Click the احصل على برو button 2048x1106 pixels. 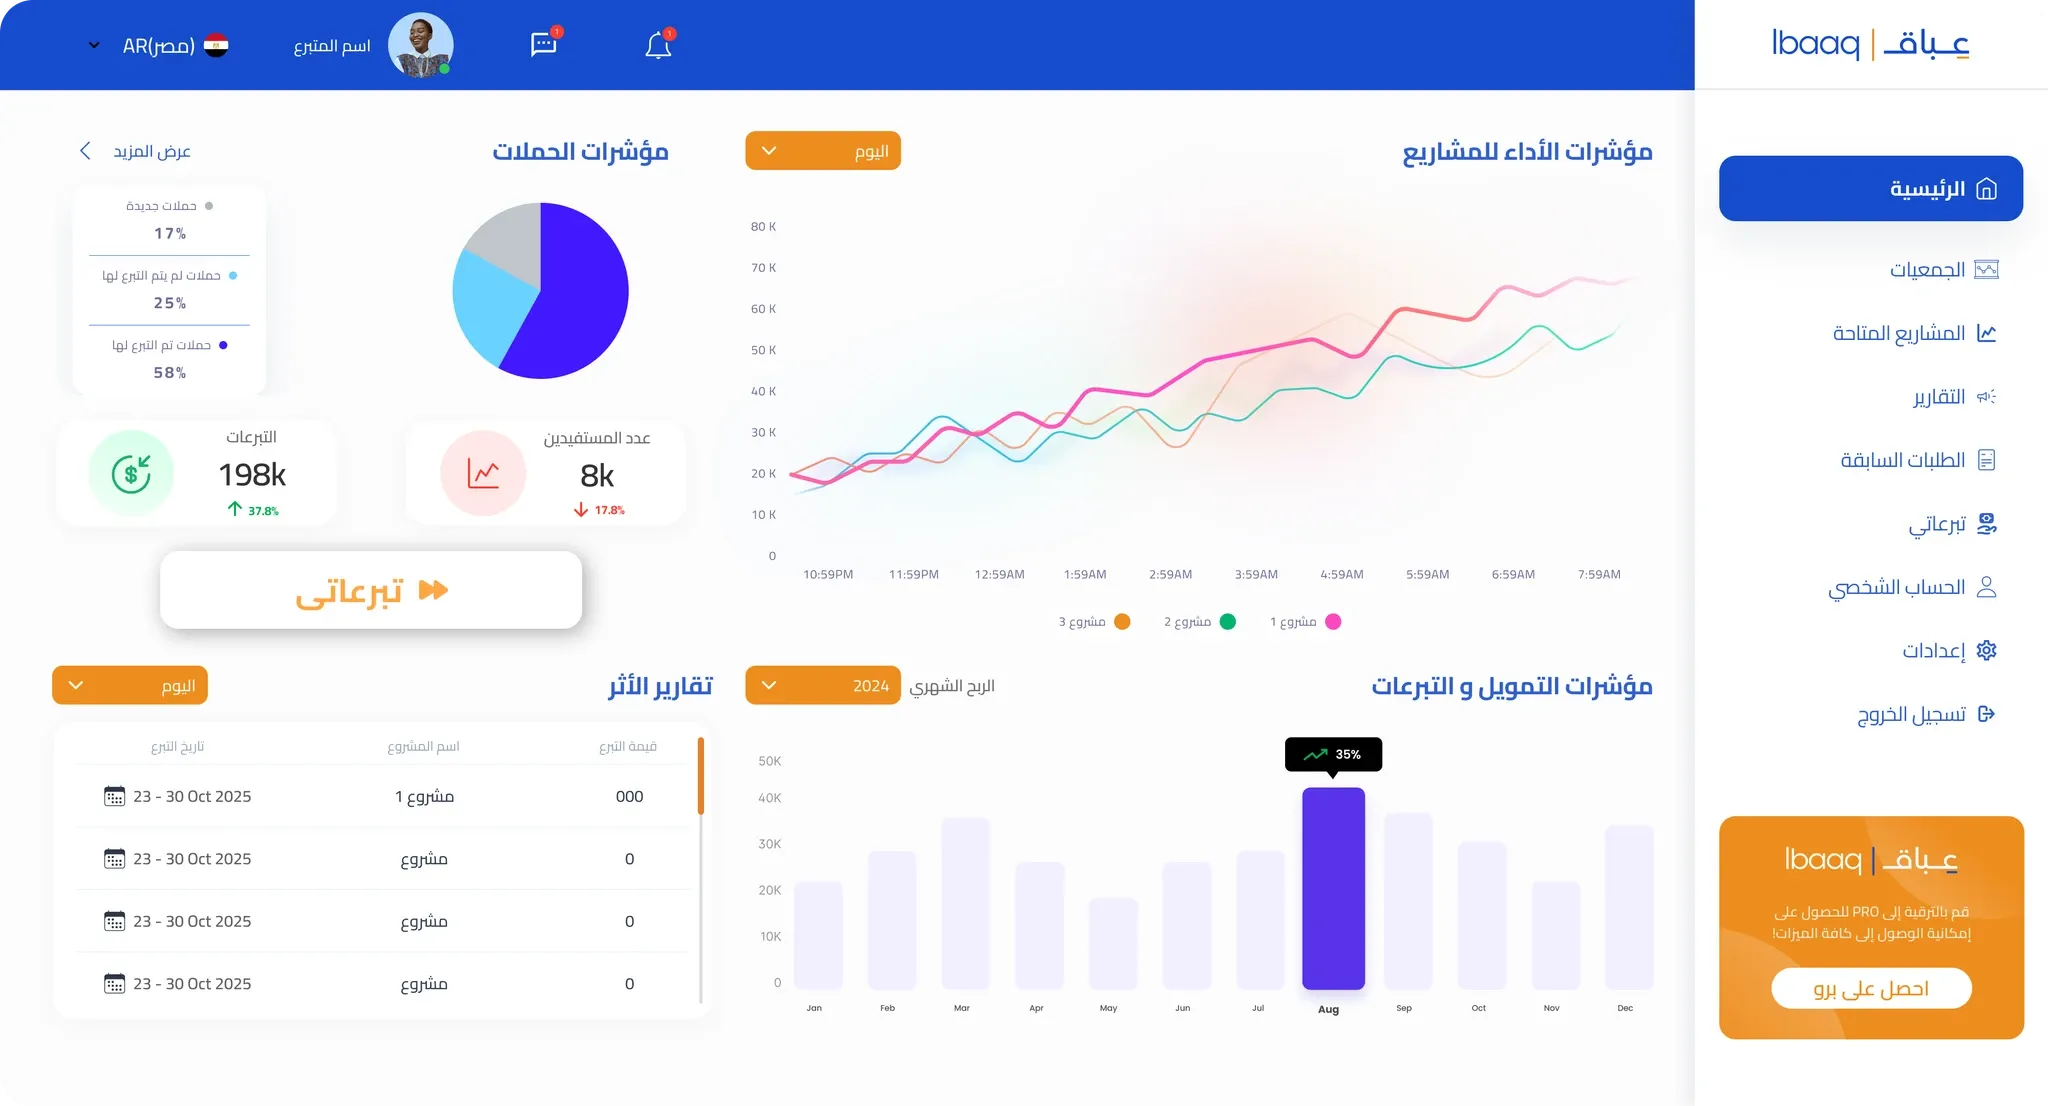click(x=1871, y=989)
